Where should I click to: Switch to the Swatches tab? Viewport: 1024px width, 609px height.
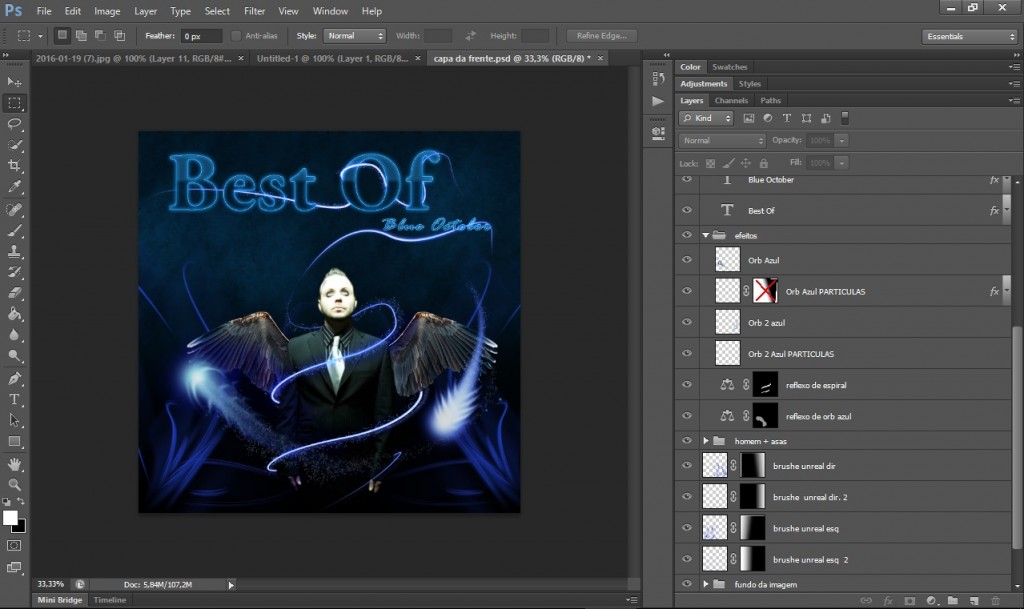[x=729, y=67]
